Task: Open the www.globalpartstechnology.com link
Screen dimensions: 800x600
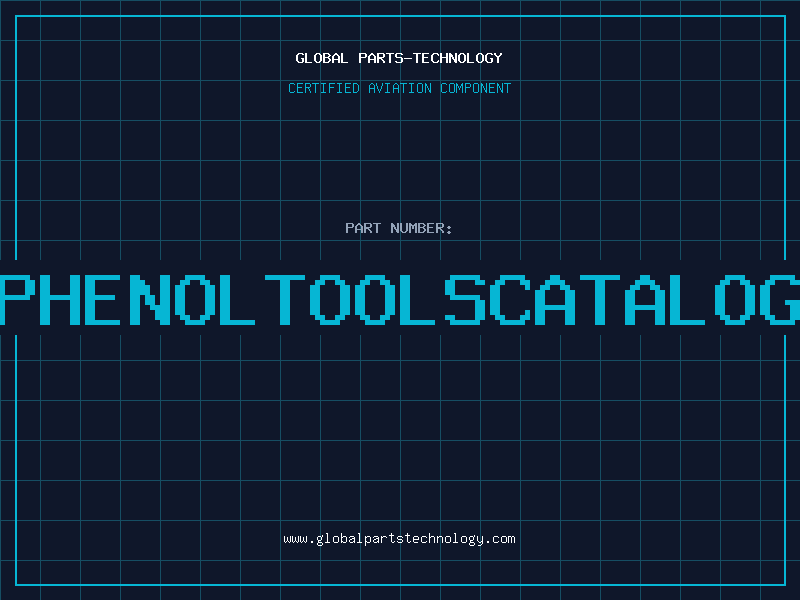Action: 399,539
